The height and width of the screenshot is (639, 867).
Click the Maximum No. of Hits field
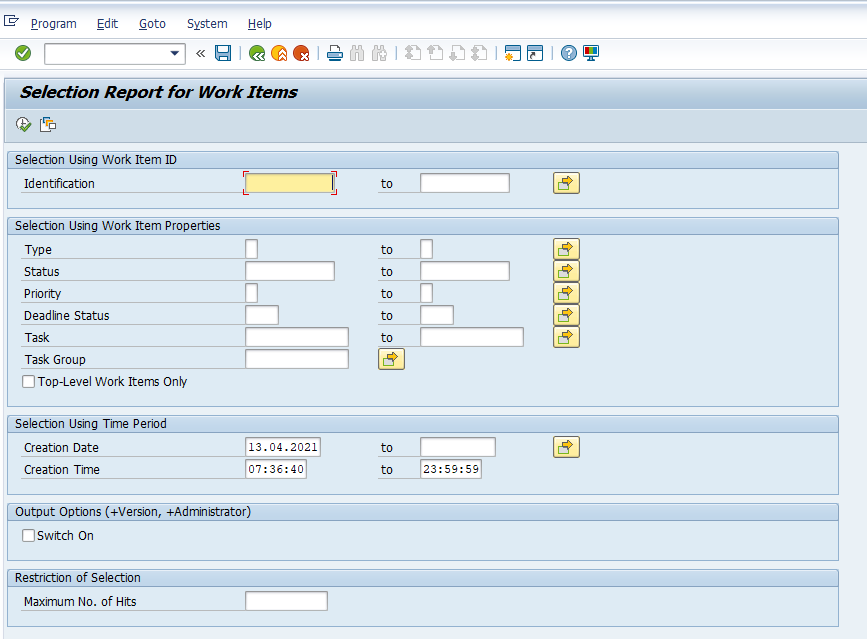pos(286,601)
